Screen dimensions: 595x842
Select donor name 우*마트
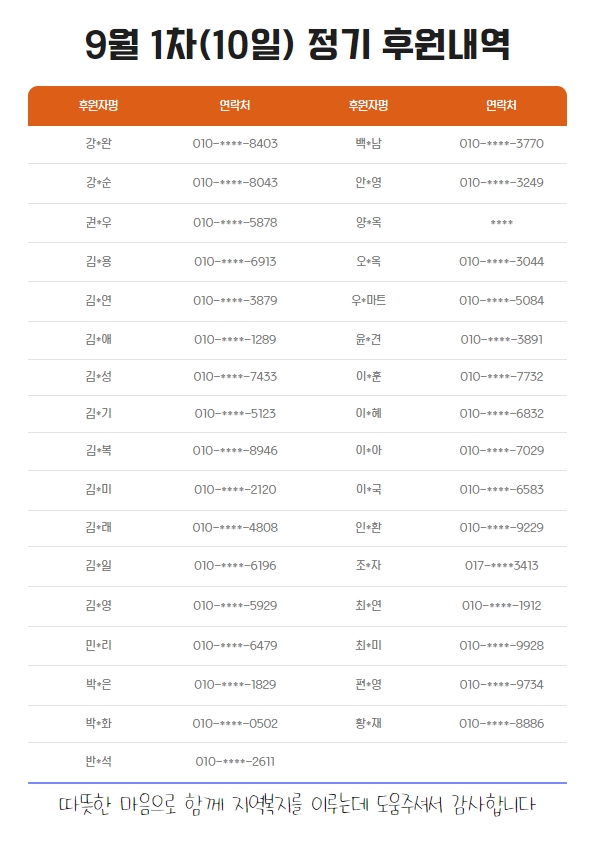[368, 300]
